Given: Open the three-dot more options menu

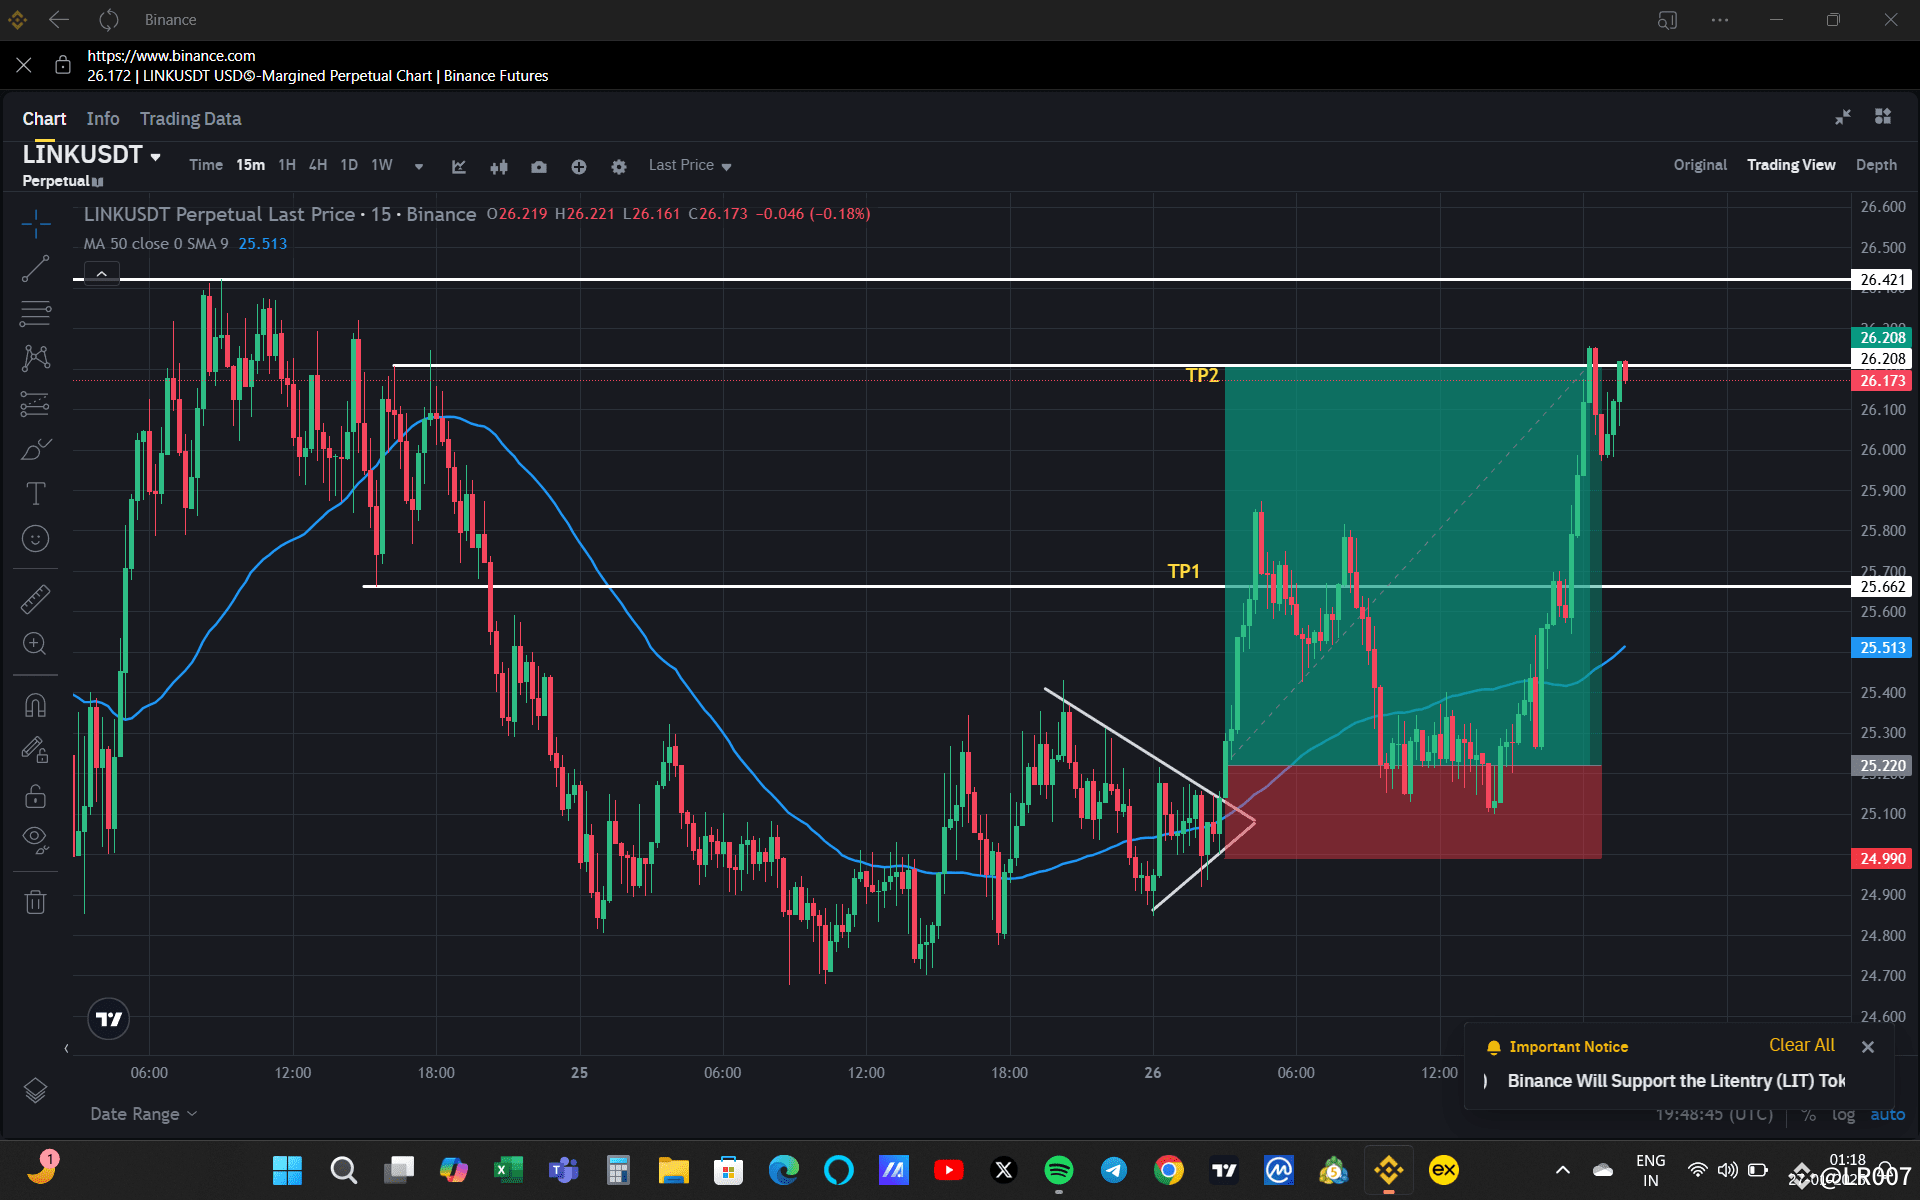Looking at the screenshot, I should [x=1720, y=20].
